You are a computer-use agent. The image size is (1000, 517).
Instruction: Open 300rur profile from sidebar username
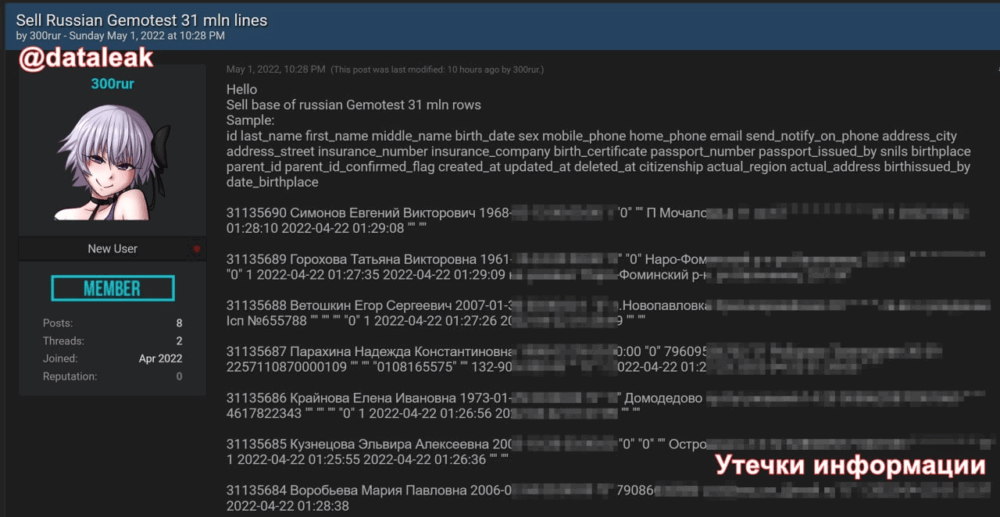click(x=113, y=84)
